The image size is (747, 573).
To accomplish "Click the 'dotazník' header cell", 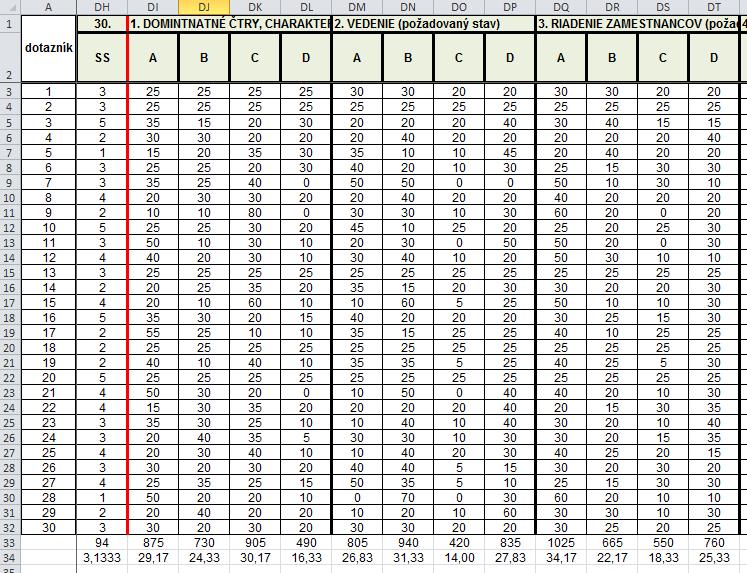I will tap(48, 49).
